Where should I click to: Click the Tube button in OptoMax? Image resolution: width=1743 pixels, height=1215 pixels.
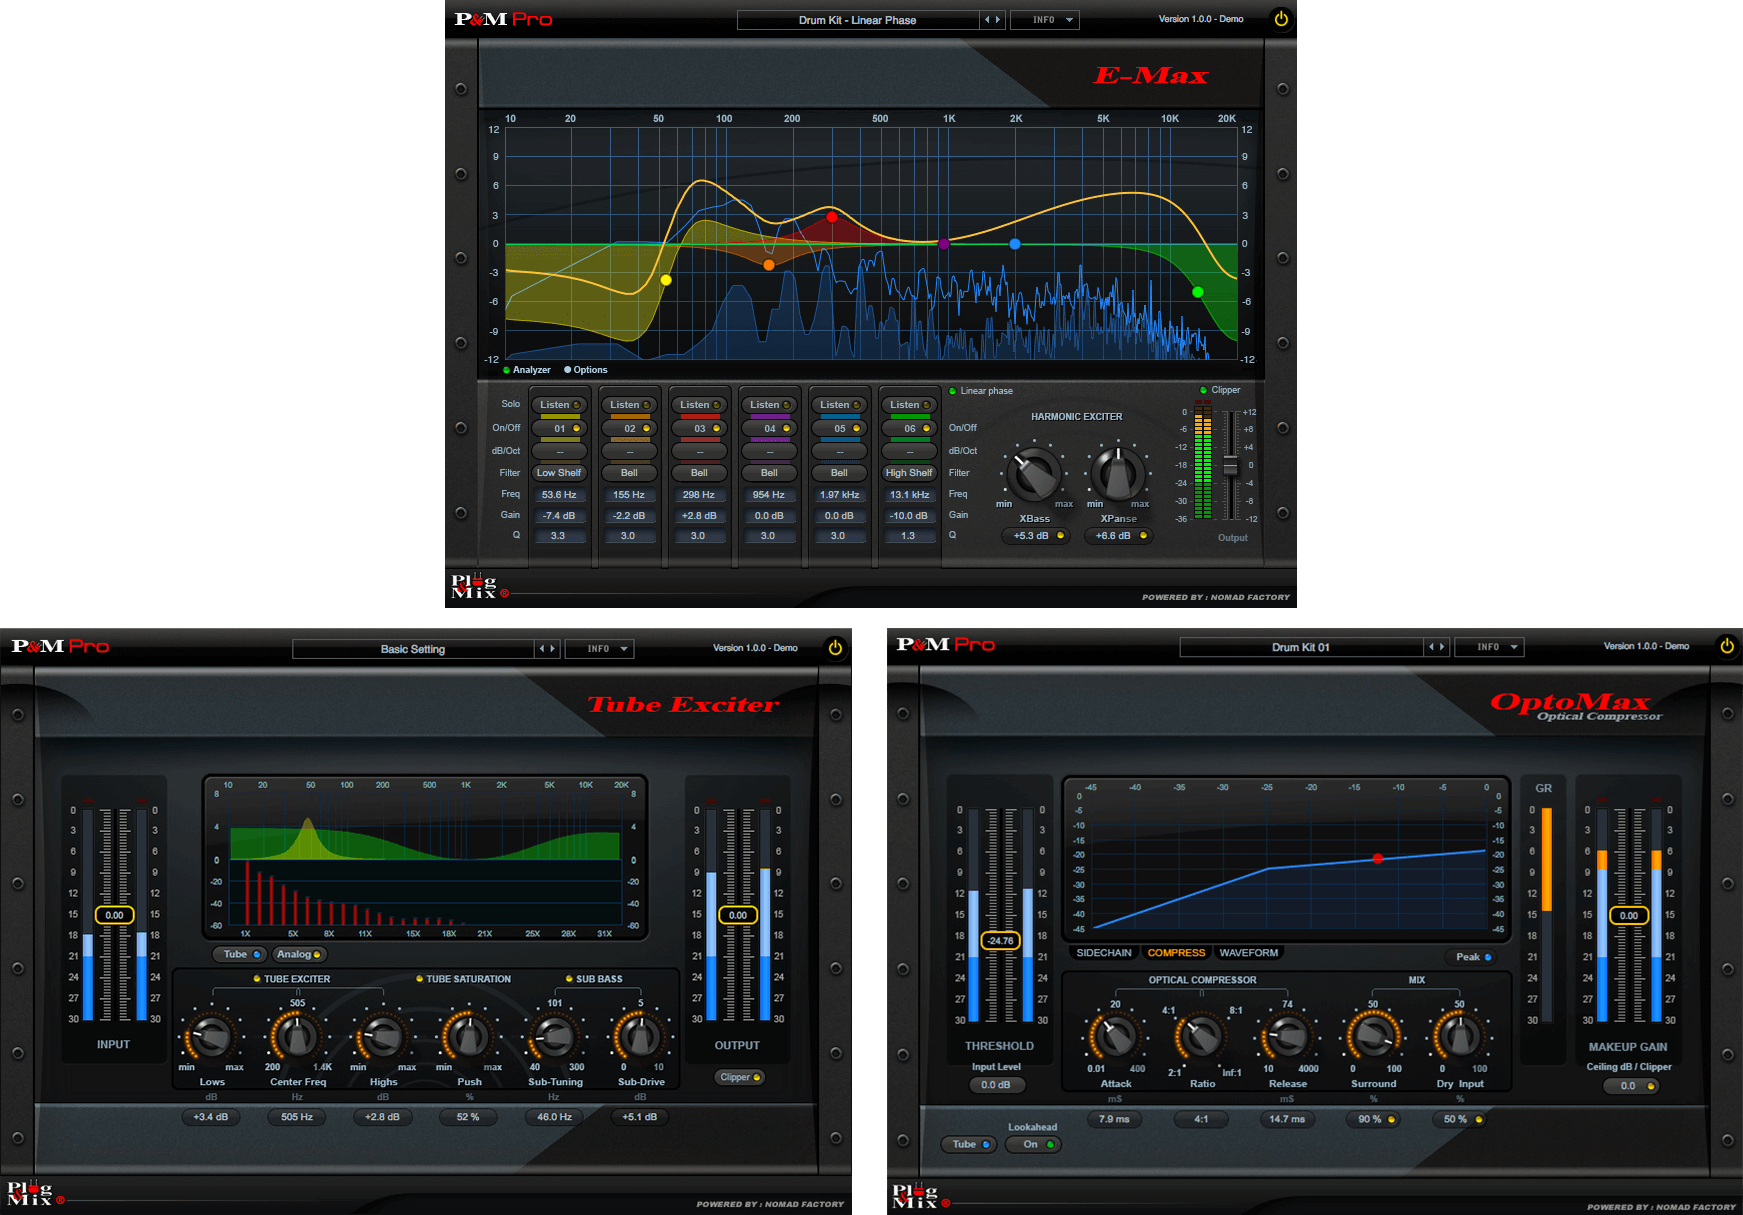click(970, 1144)
